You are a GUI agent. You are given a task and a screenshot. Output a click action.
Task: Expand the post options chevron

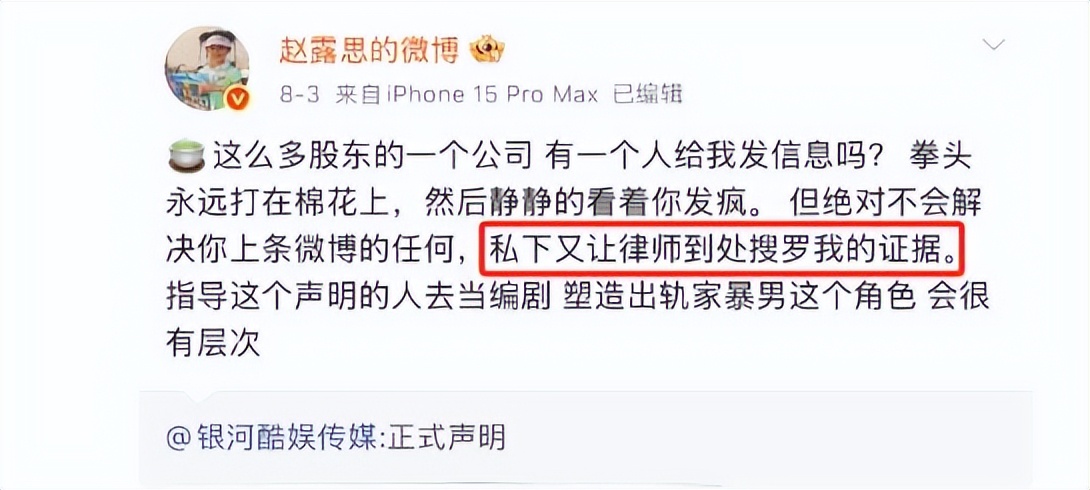coord(994,45)
